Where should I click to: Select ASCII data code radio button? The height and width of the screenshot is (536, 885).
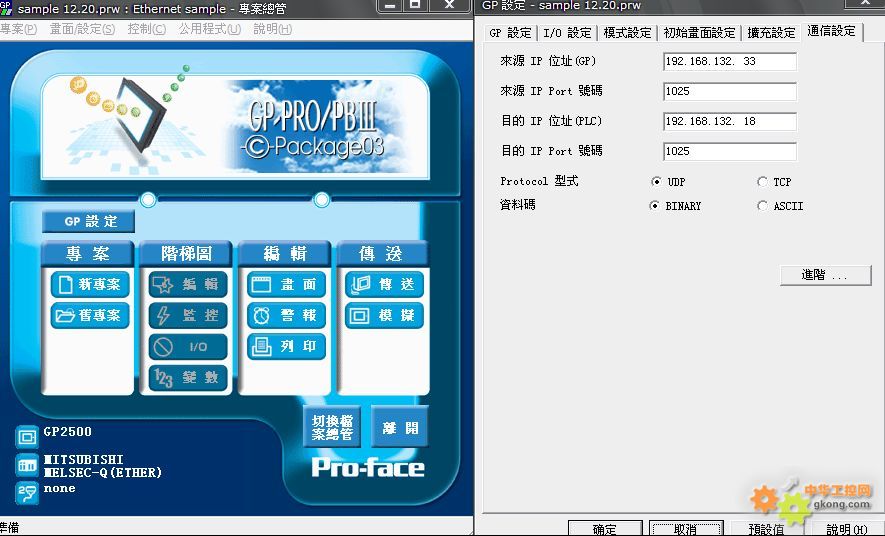tap(763, 205)
